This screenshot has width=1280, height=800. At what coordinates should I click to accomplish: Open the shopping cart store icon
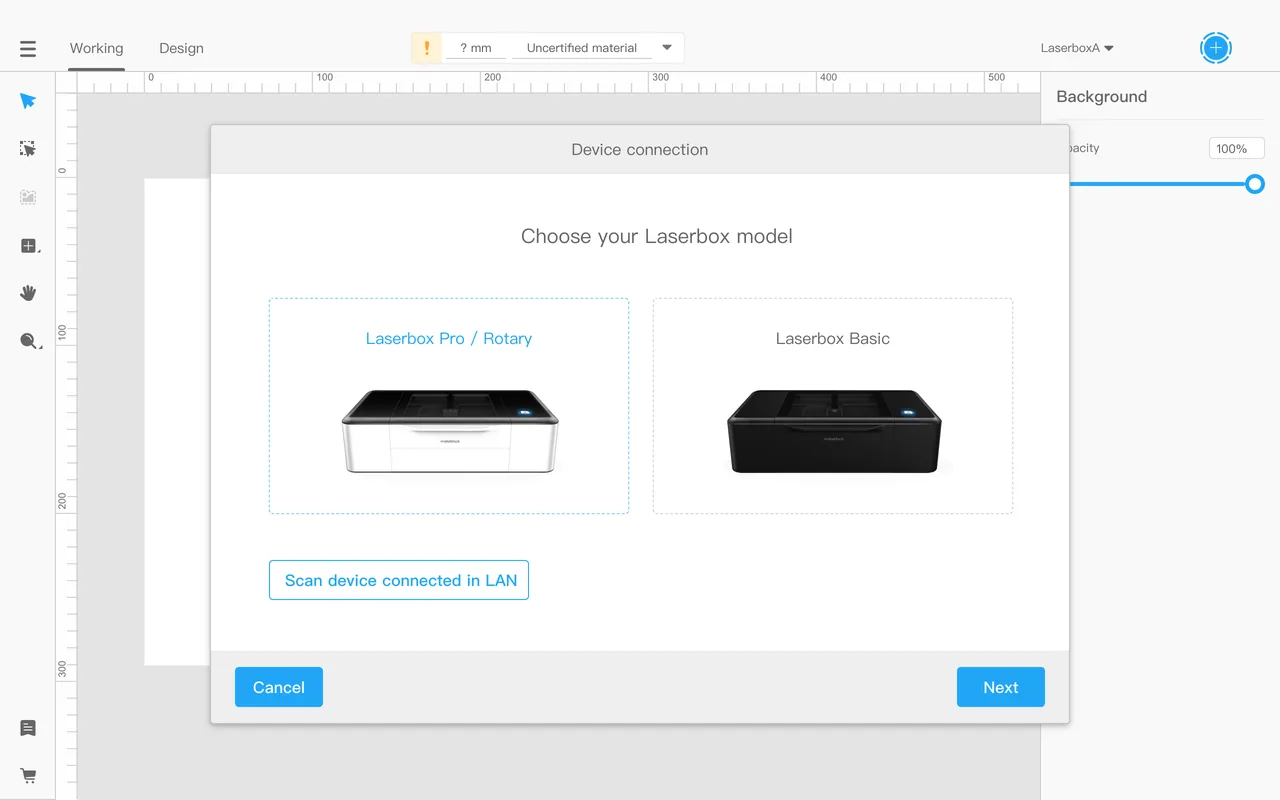[28, 776]
